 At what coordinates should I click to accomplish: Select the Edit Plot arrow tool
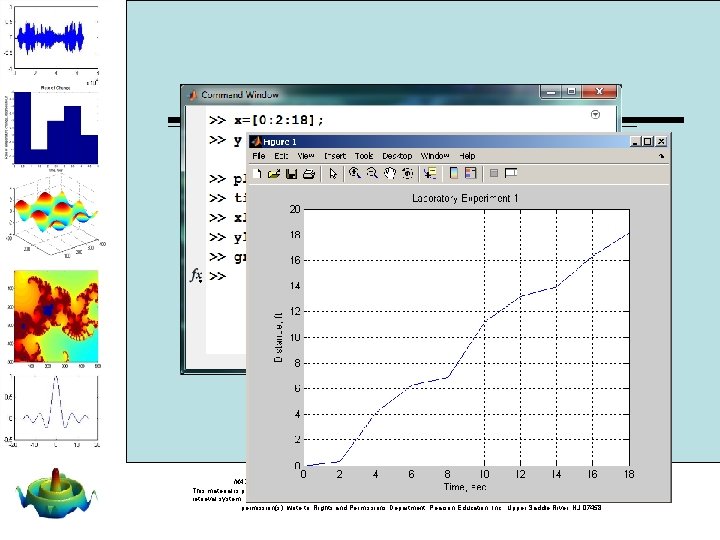[333, 174]
